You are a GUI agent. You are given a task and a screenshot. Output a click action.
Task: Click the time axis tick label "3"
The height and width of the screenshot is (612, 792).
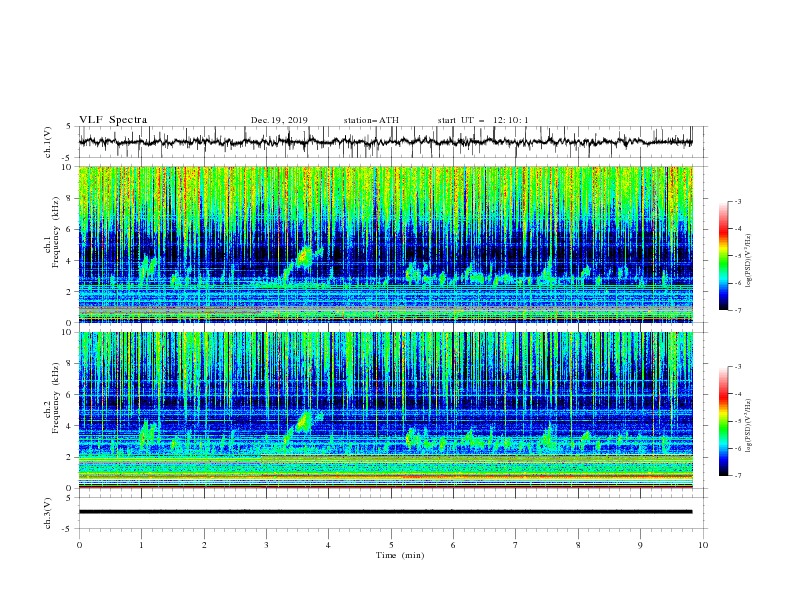(x=266, y=545)
